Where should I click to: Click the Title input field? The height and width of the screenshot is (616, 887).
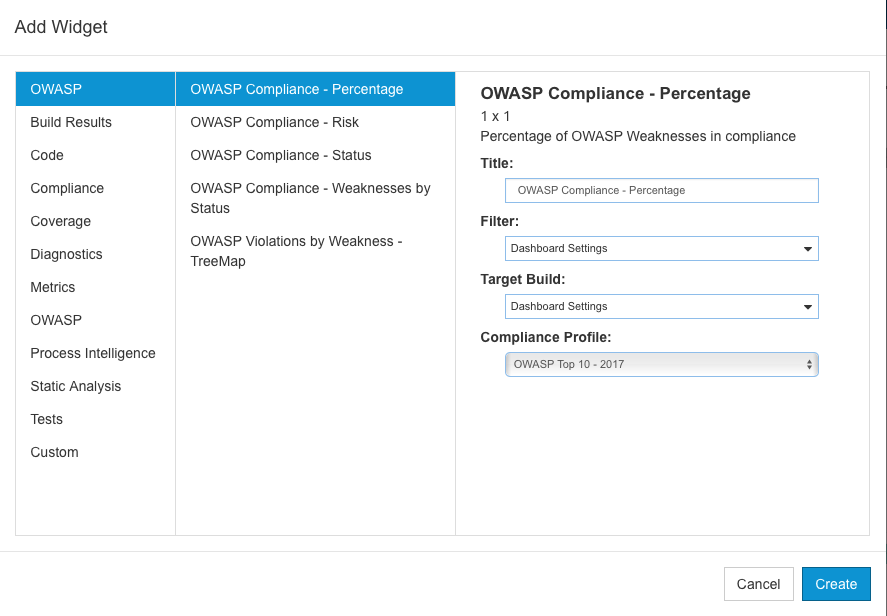[661, 191]
